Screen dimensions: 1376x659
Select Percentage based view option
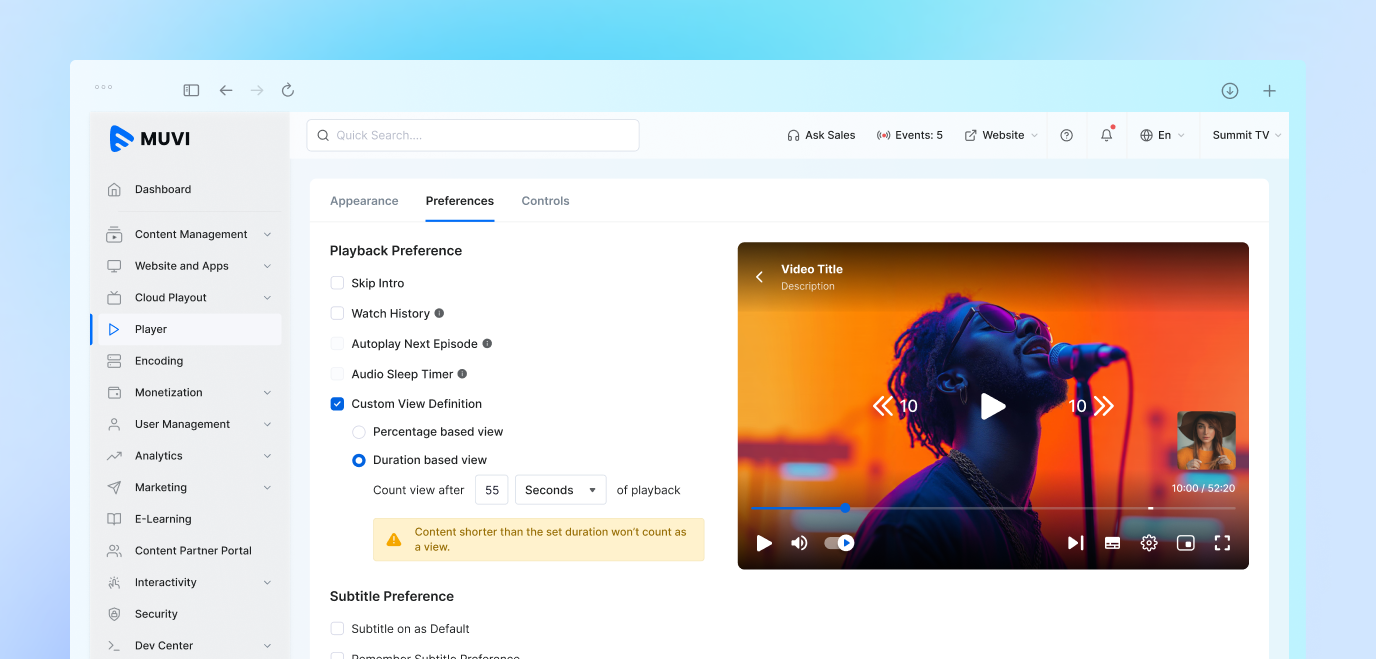click(x=359, y=432)
